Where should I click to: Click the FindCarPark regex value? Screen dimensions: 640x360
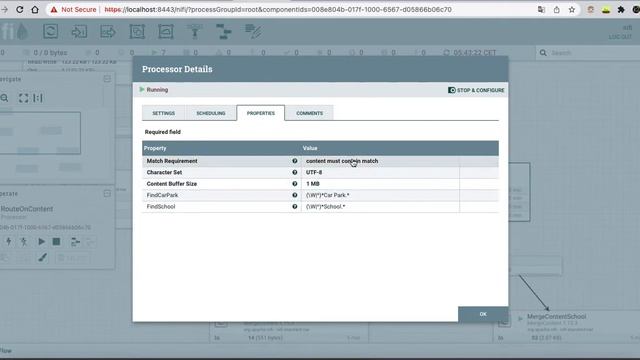[x=328, y=195]
